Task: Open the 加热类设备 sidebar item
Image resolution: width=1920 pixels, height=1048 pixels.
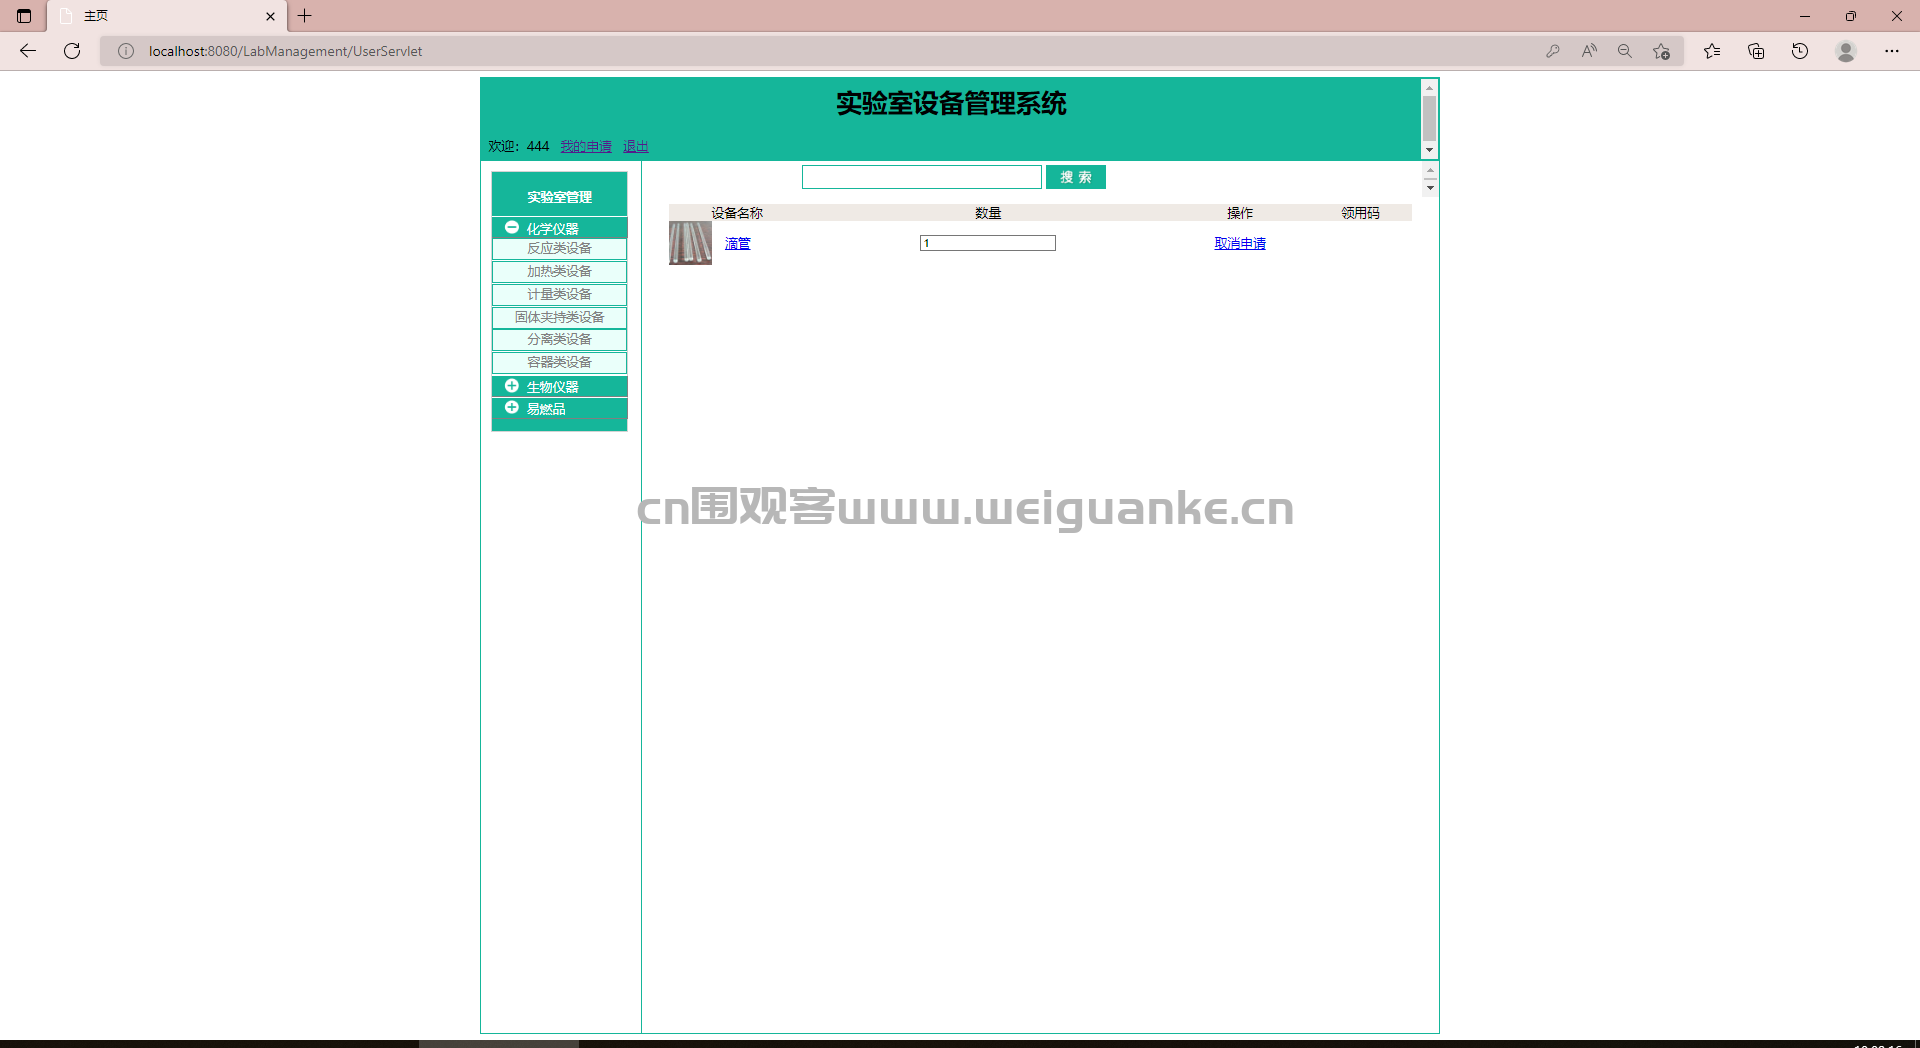Action: tap(559, 272)
